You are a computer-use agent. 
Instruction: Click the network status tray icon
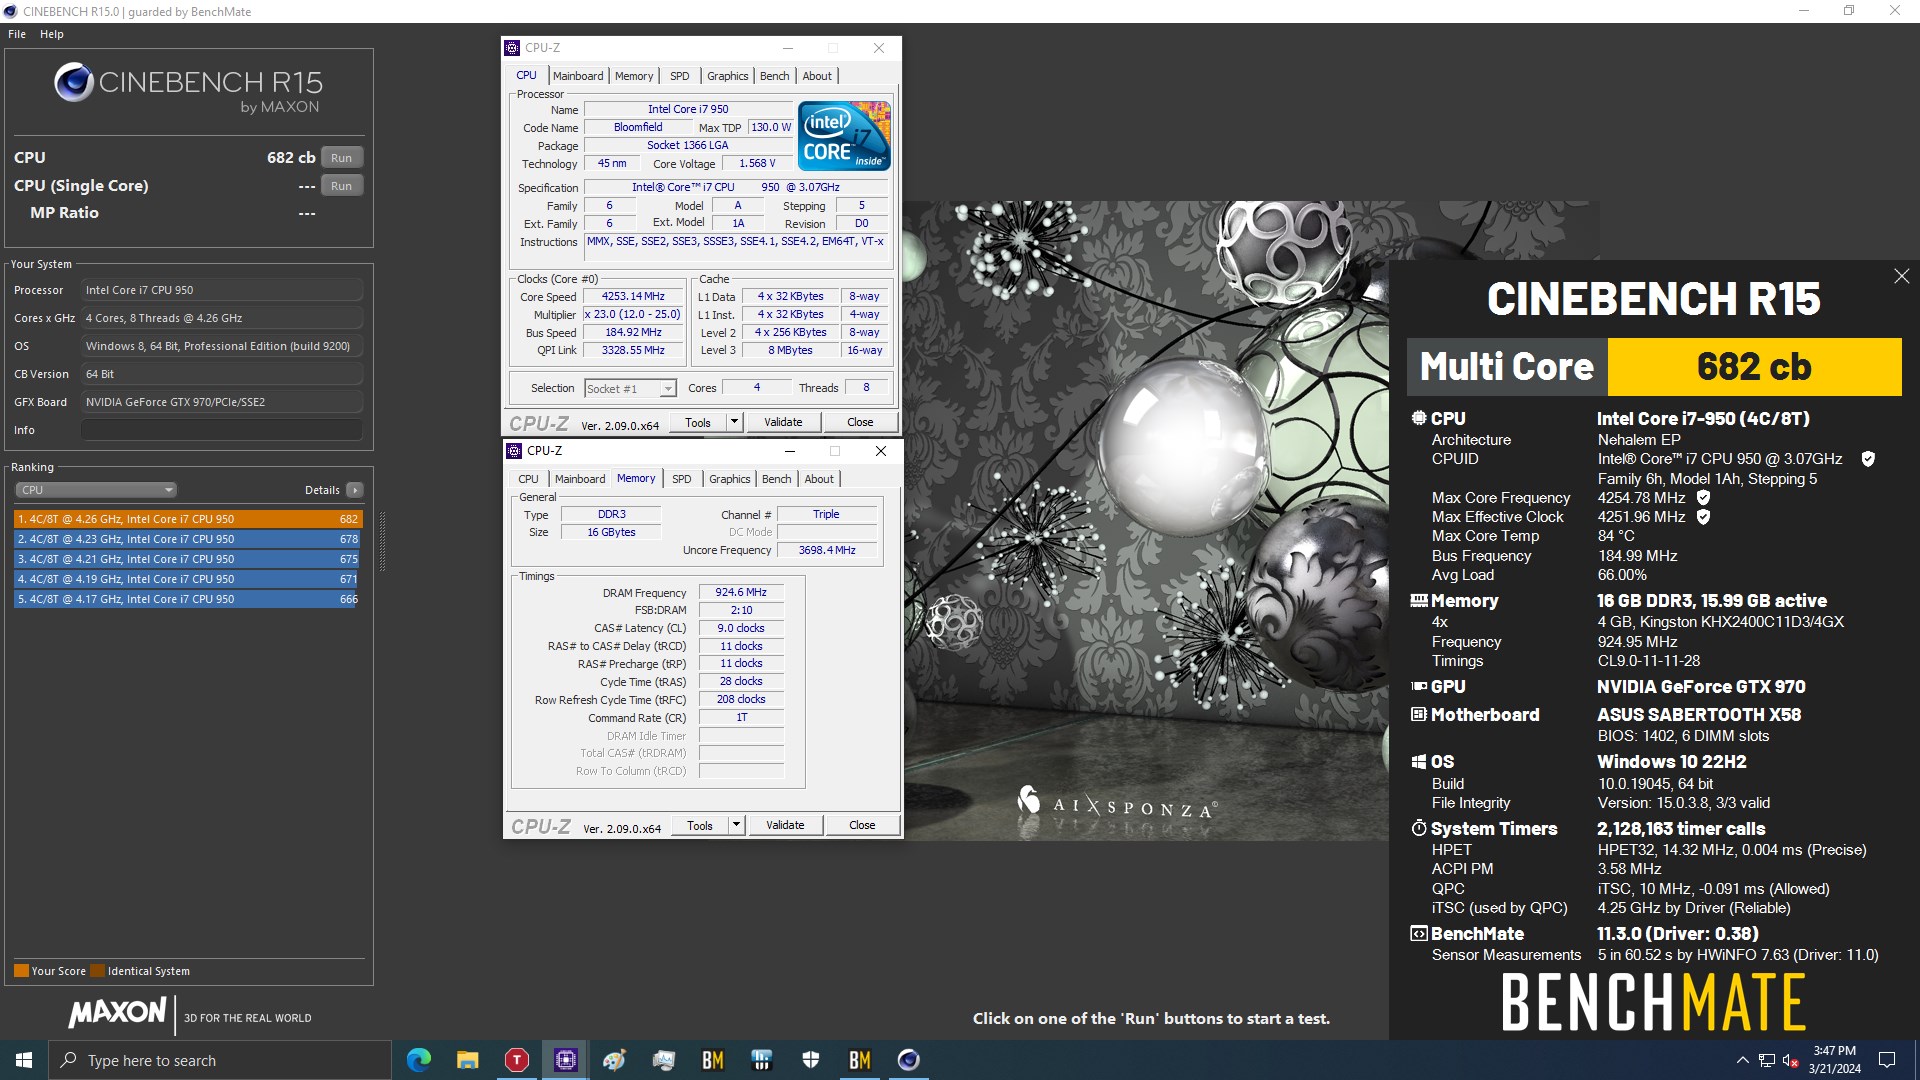(x=1767, y=1060)
